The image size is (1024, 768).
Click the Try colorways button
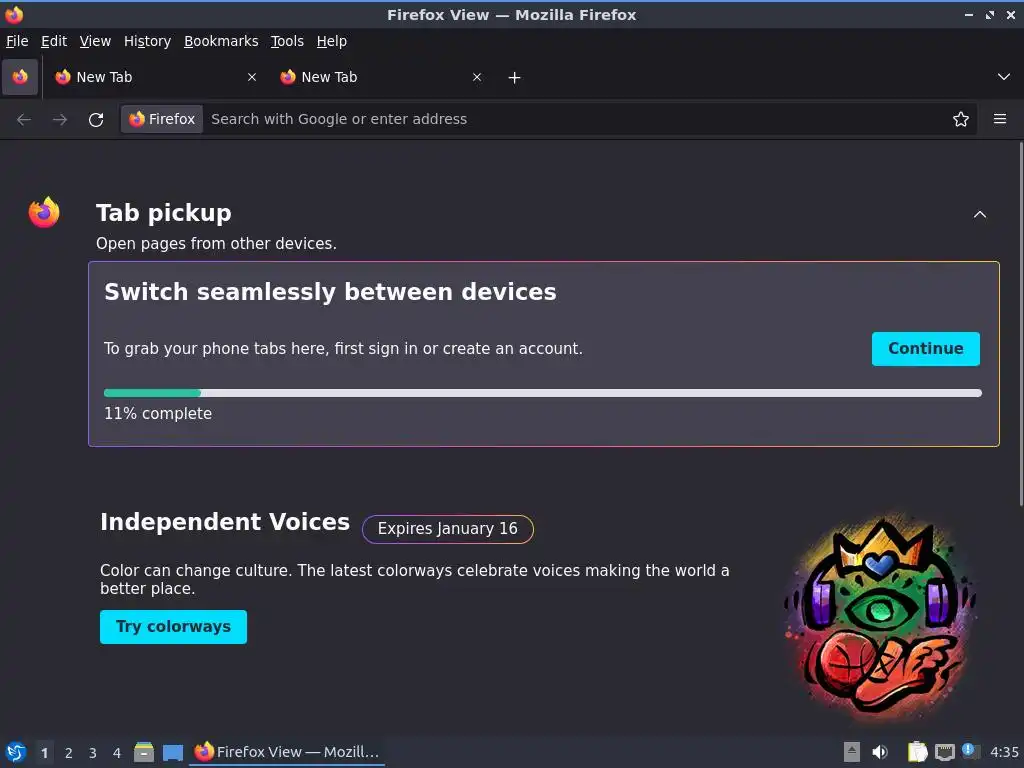tap(173, 627)
